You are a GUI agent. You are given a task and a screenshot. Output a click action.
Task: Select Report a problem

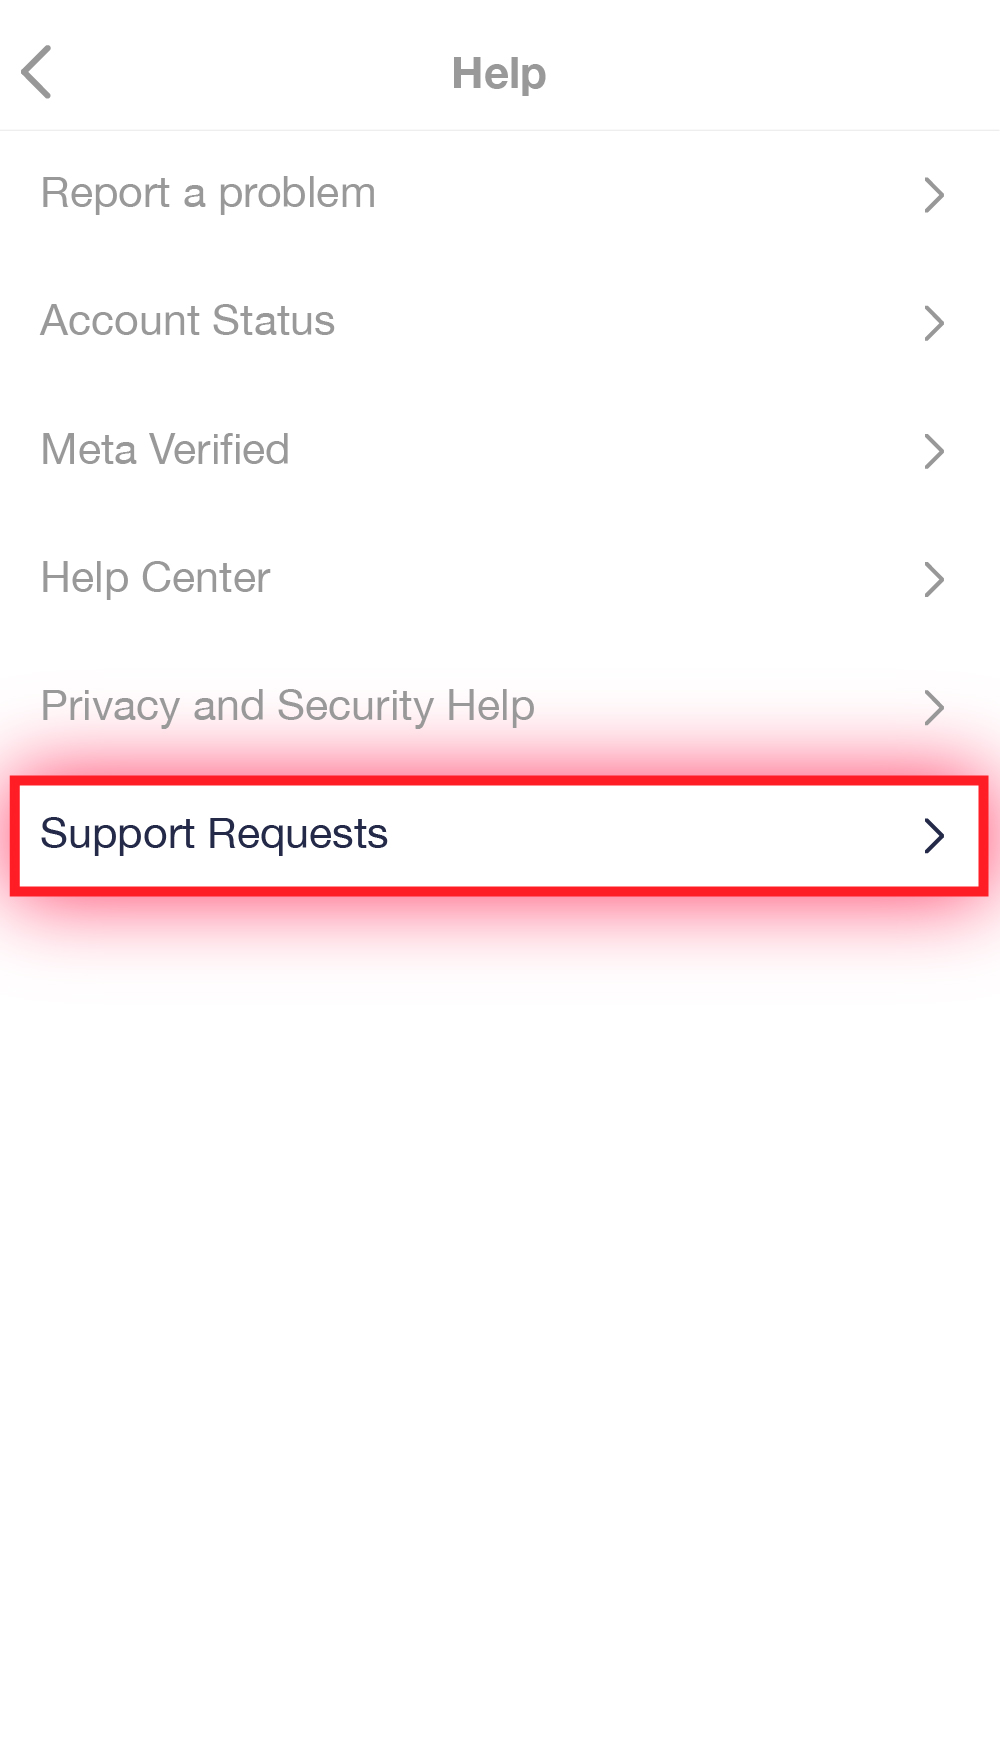(207, 193)
